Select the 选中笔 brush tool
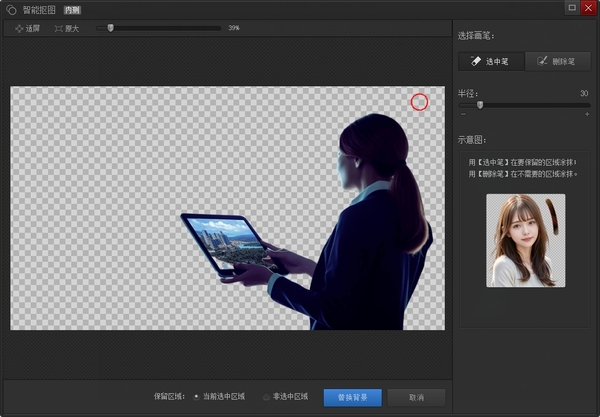 (489, 61)
